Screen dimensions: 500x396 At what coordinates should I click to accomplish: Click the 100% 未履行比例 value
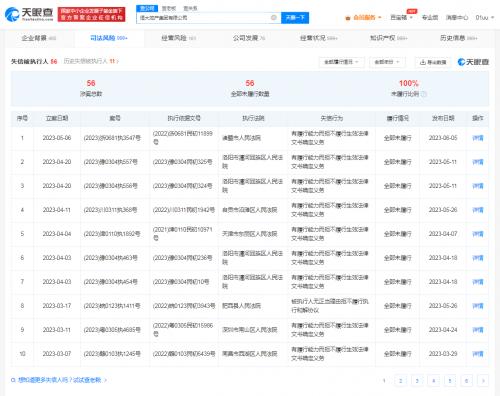coord(409,83)
